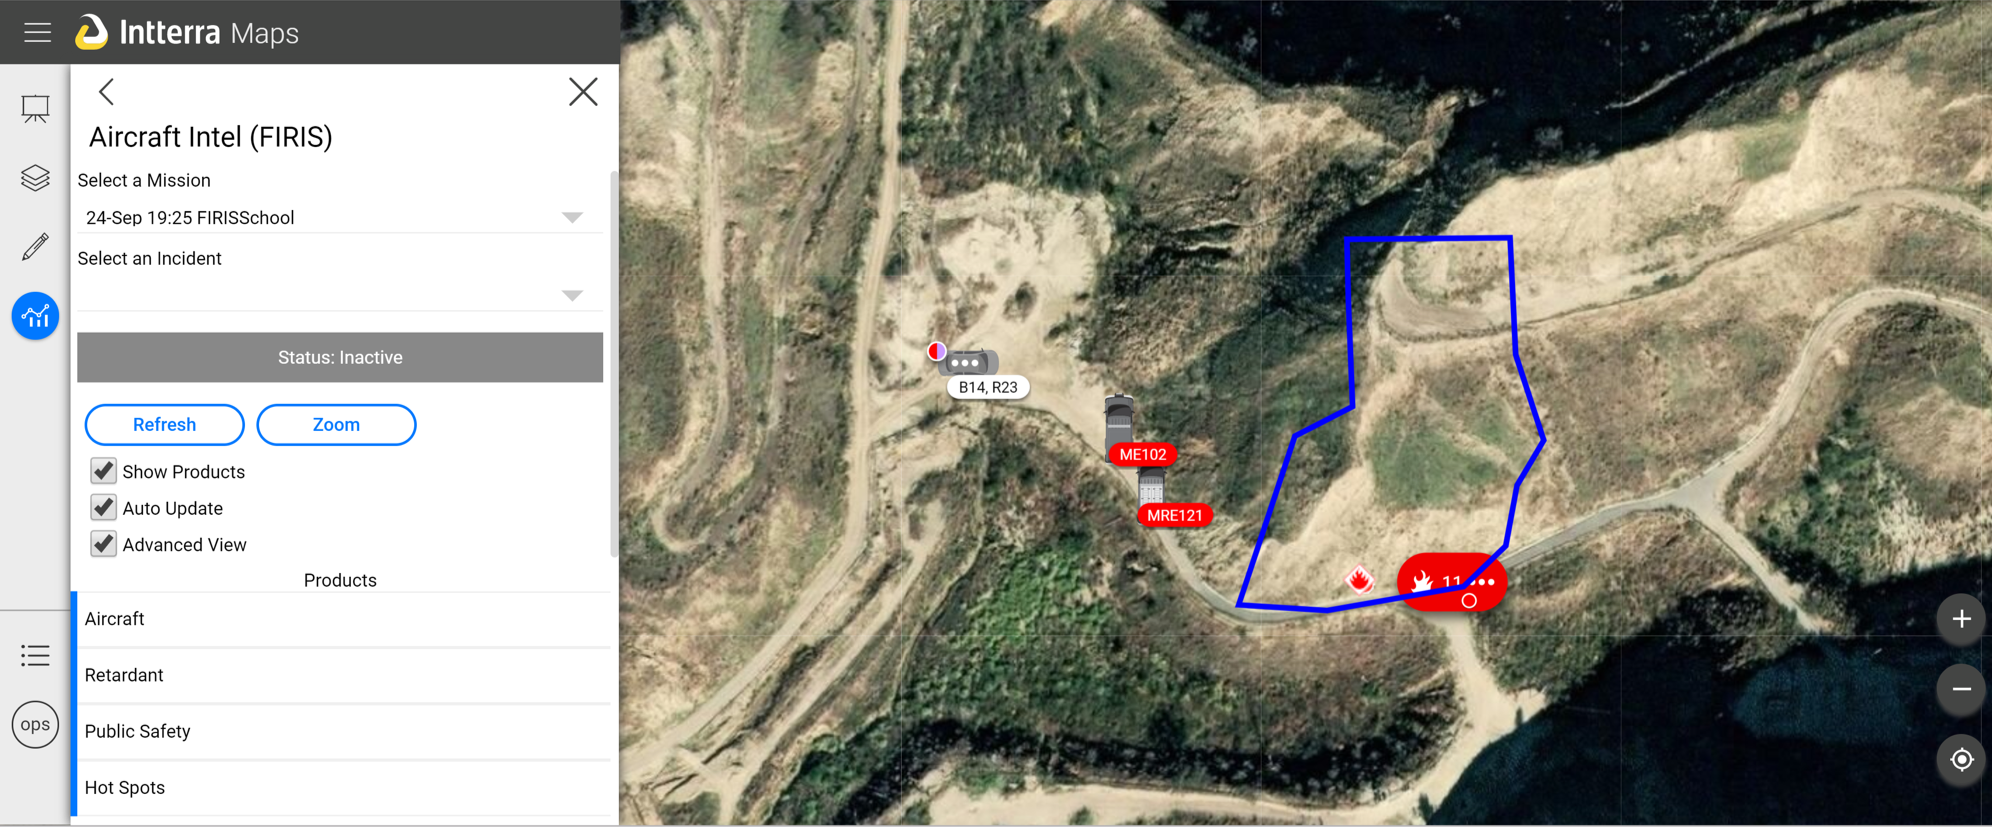
Task: Select the pencil drawing tool
Action: pos(35,246)
